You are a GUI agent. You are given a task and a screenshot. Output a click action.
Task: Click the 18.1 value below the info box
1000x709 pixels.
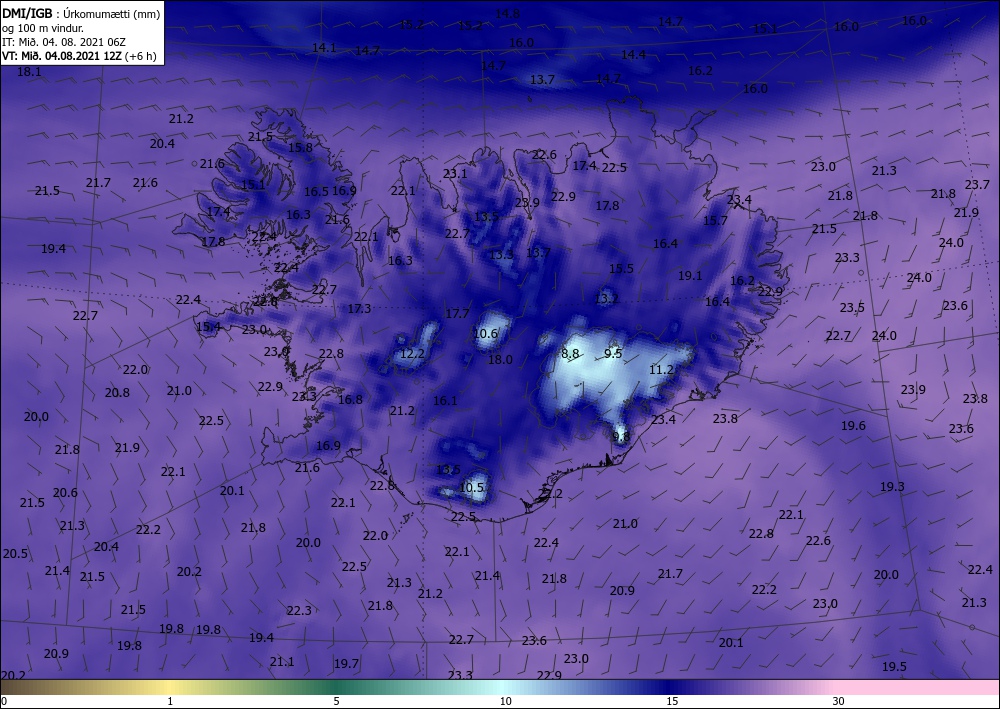tap(29, 72)
